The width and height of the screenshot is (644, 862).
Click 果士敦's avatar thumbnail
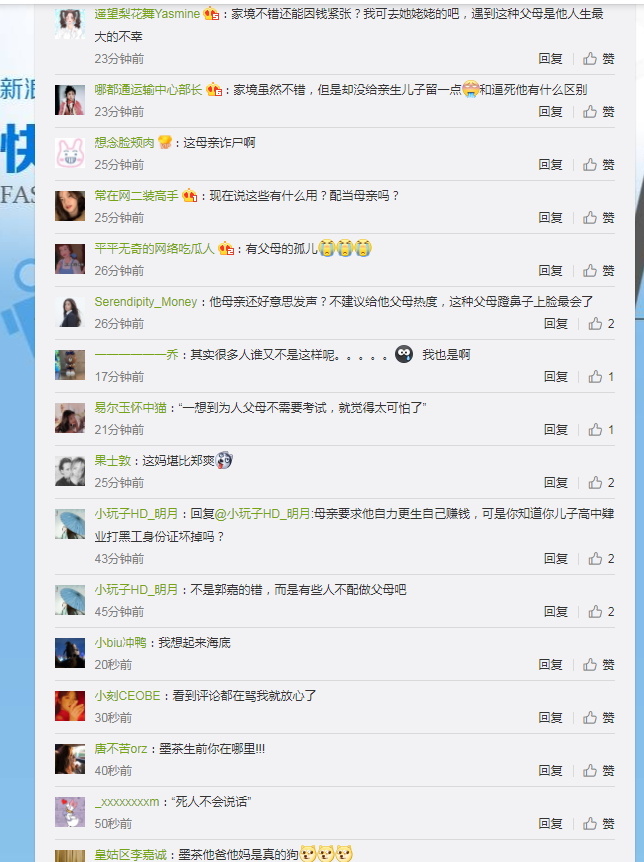(x=70, y=471)
